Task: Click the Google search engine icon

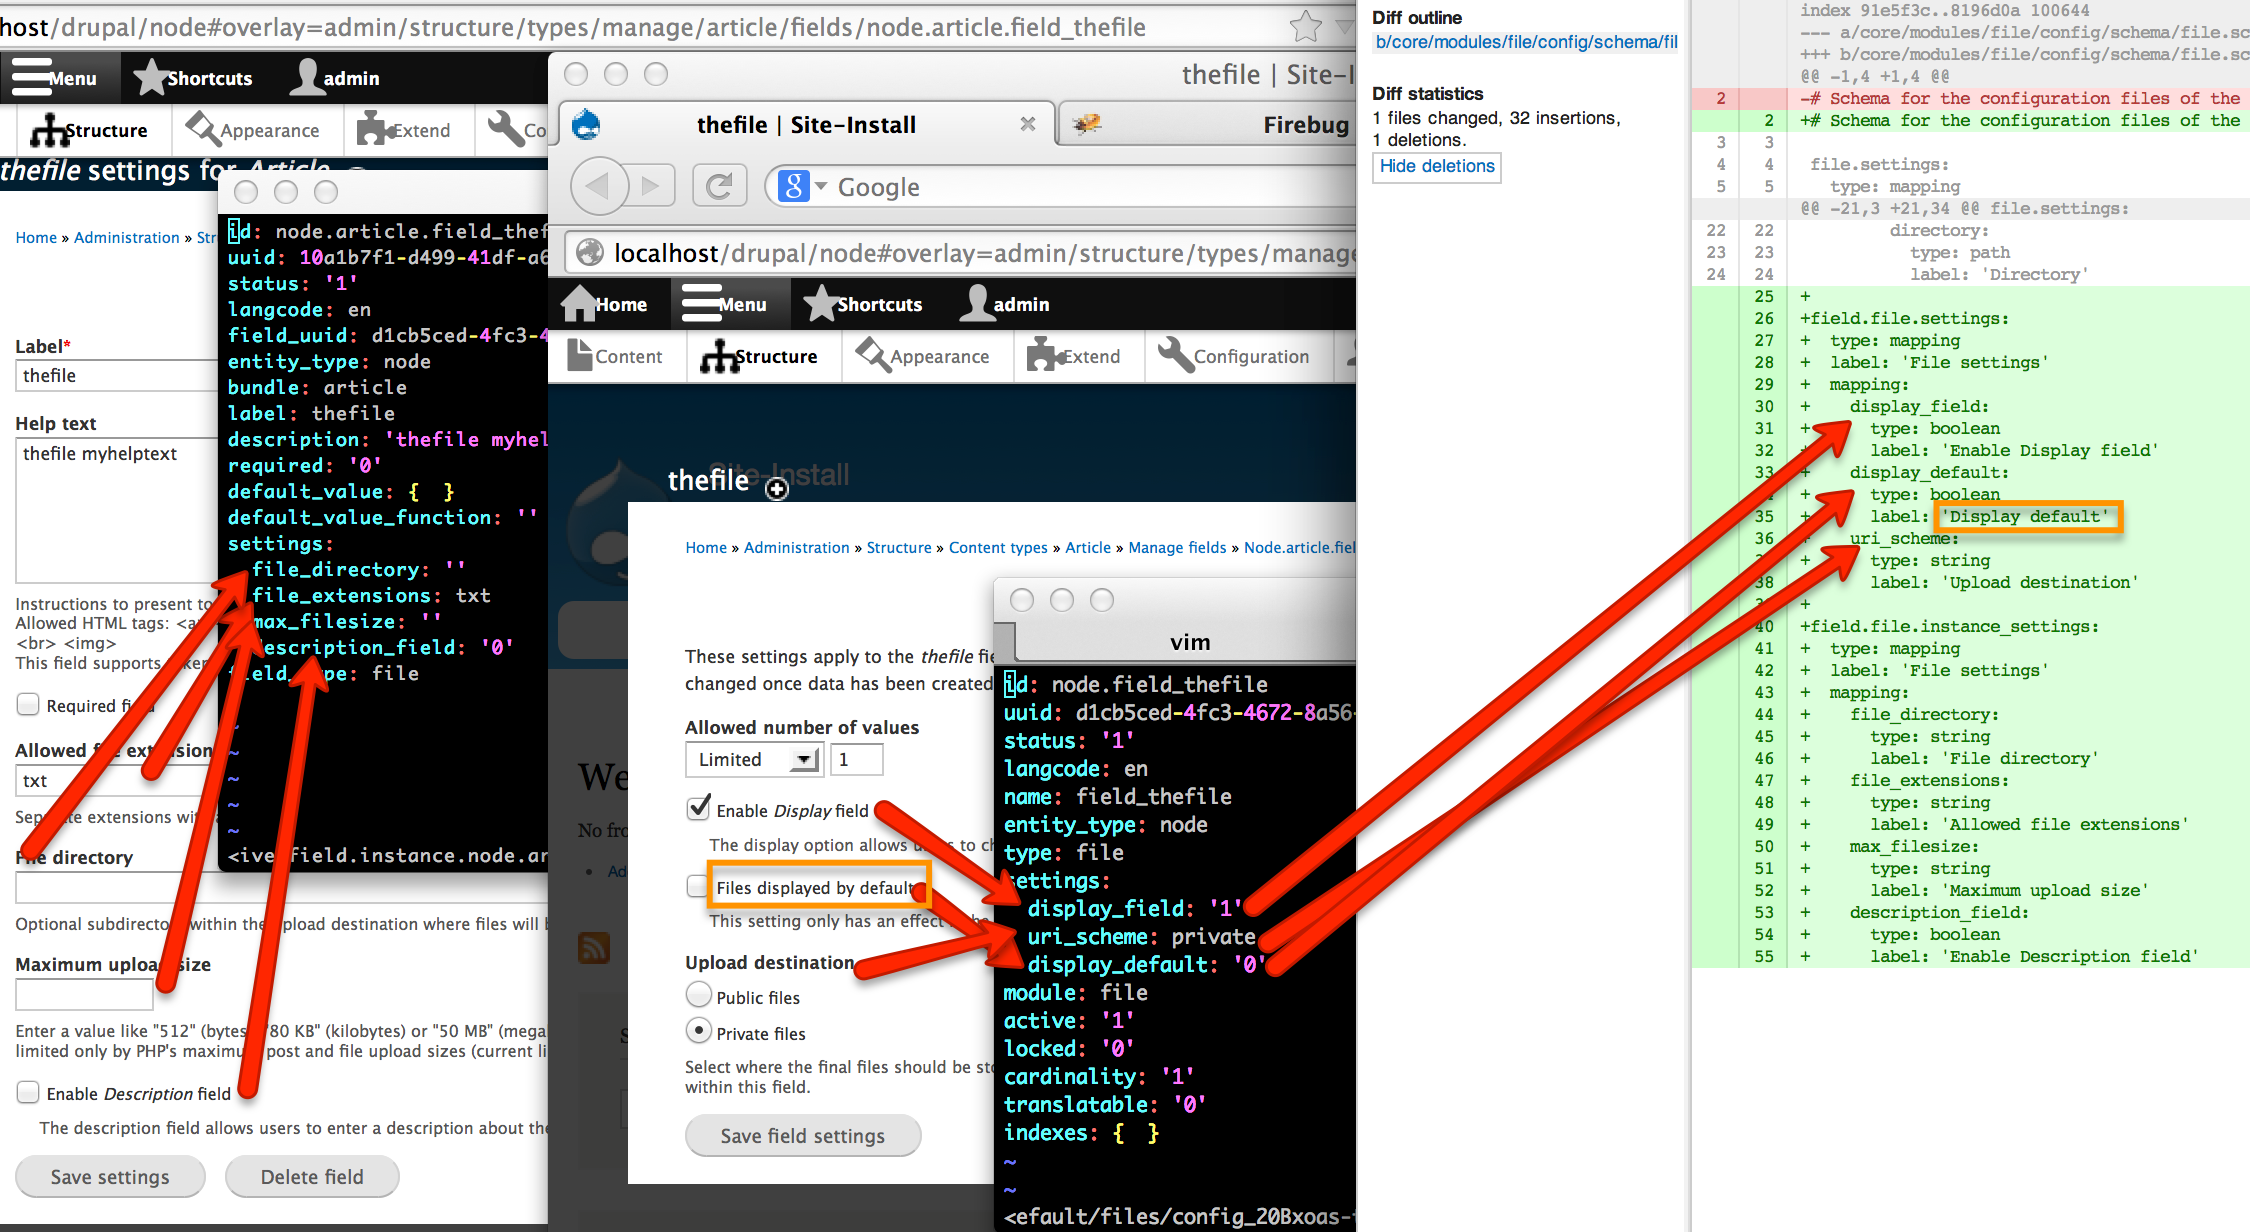Action: (x=793, y=186)
